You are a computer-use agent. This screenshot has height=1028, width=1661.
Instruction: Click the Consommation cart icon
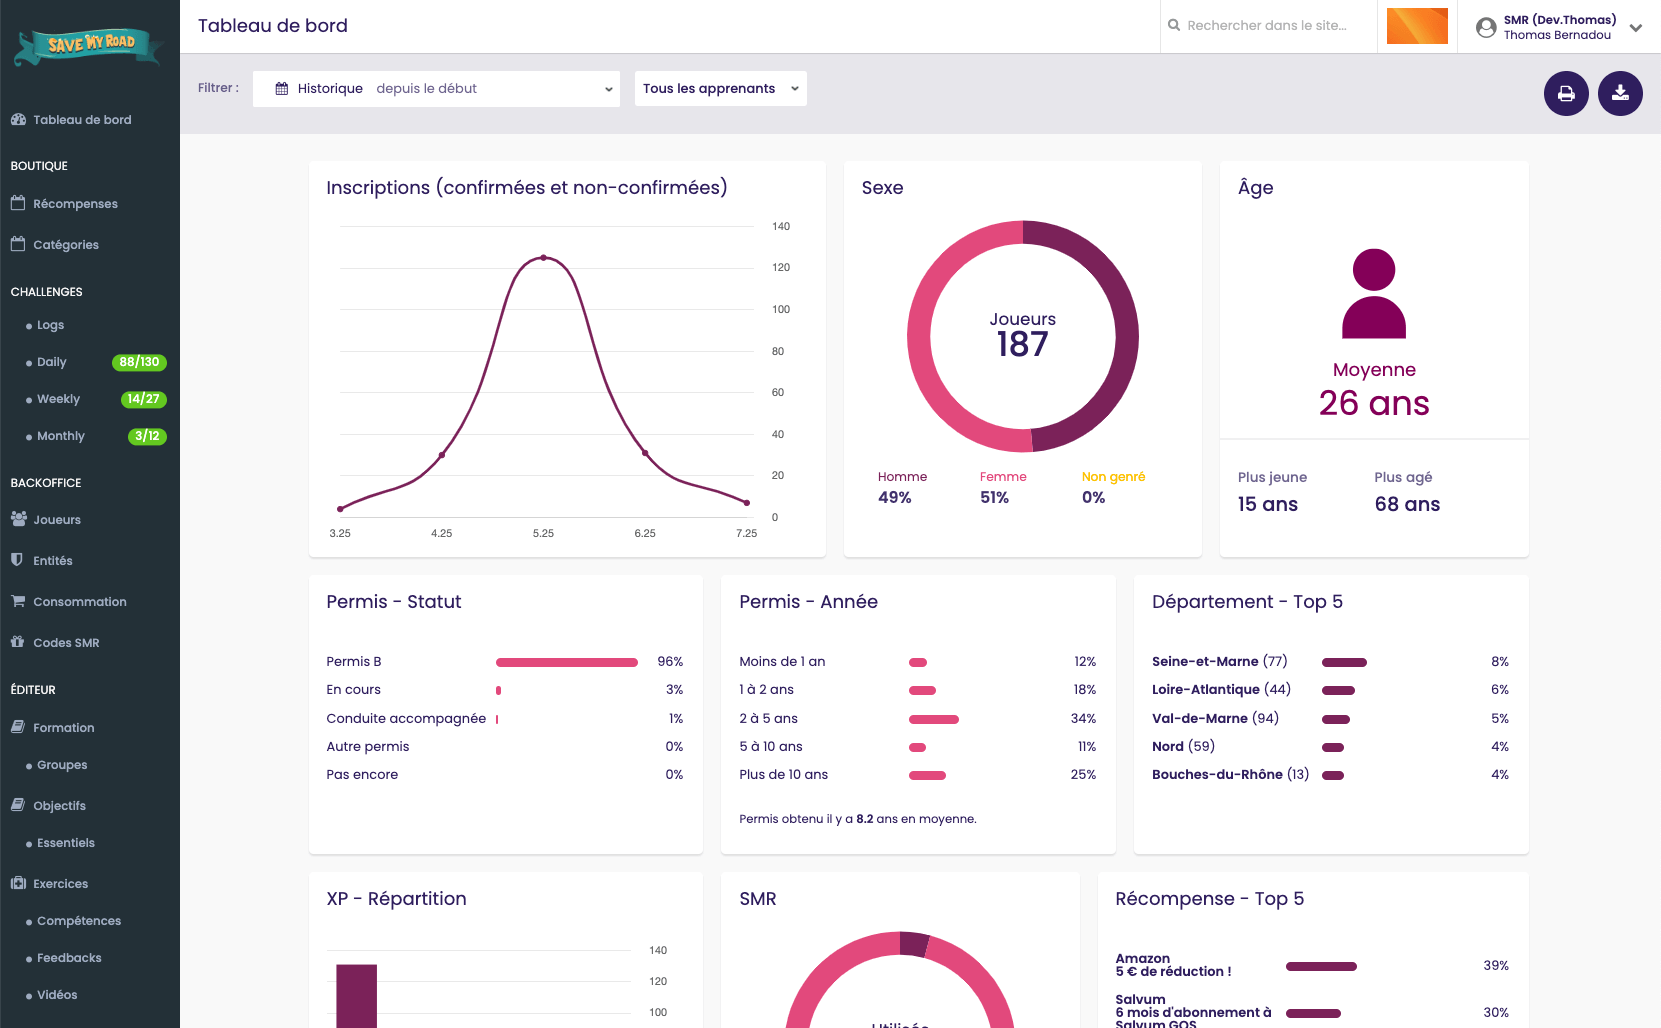18,601
